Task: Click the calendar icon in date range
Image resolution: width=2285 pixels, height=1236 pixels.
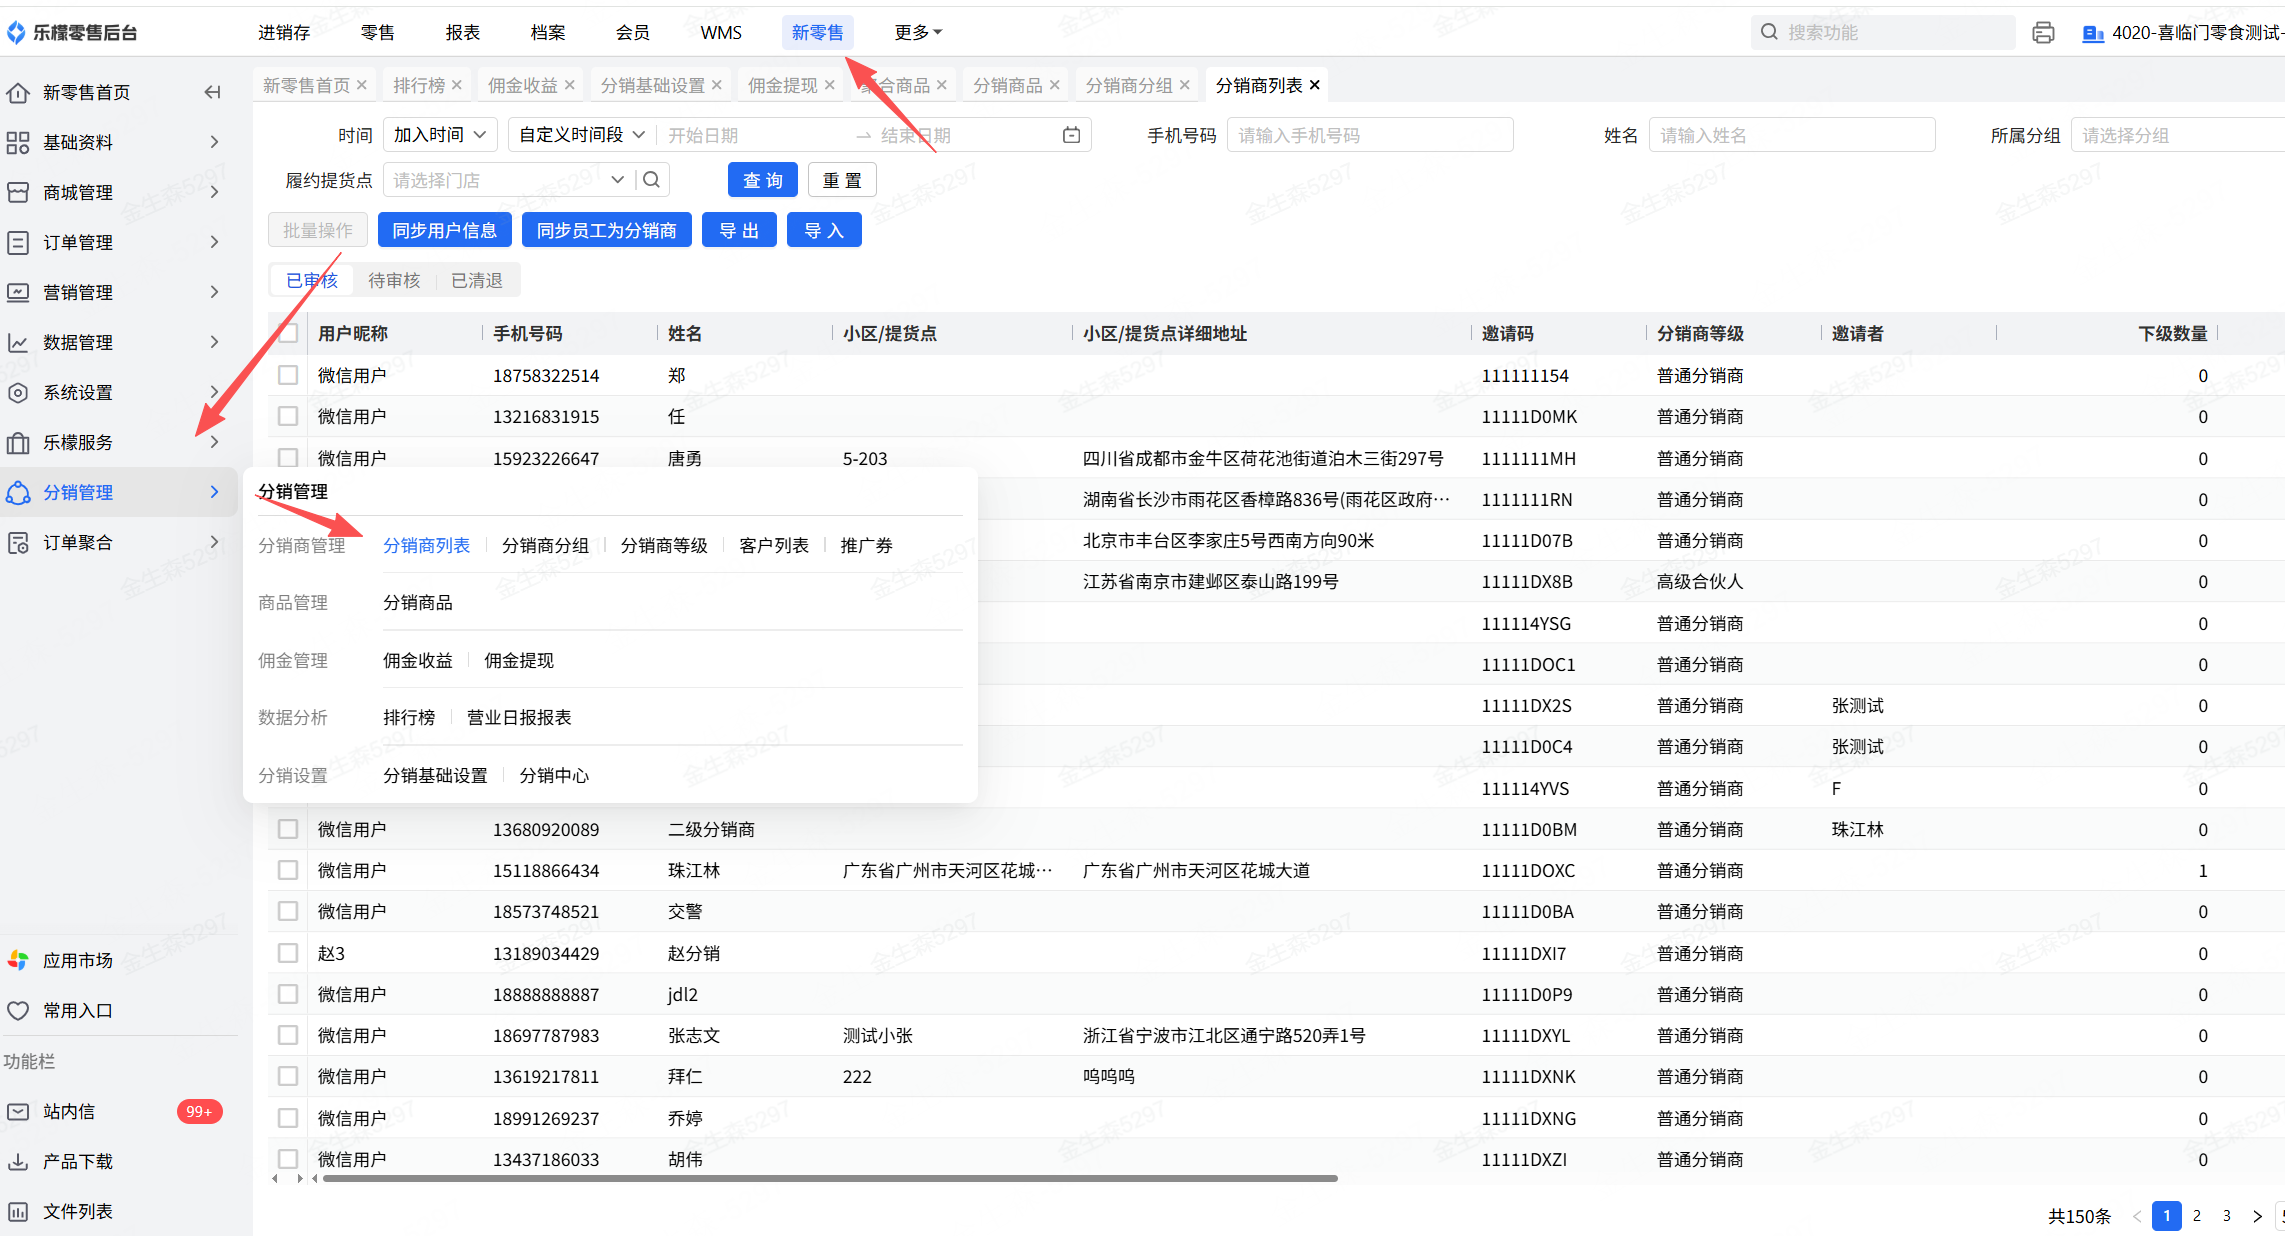Action: [1071, 135]
